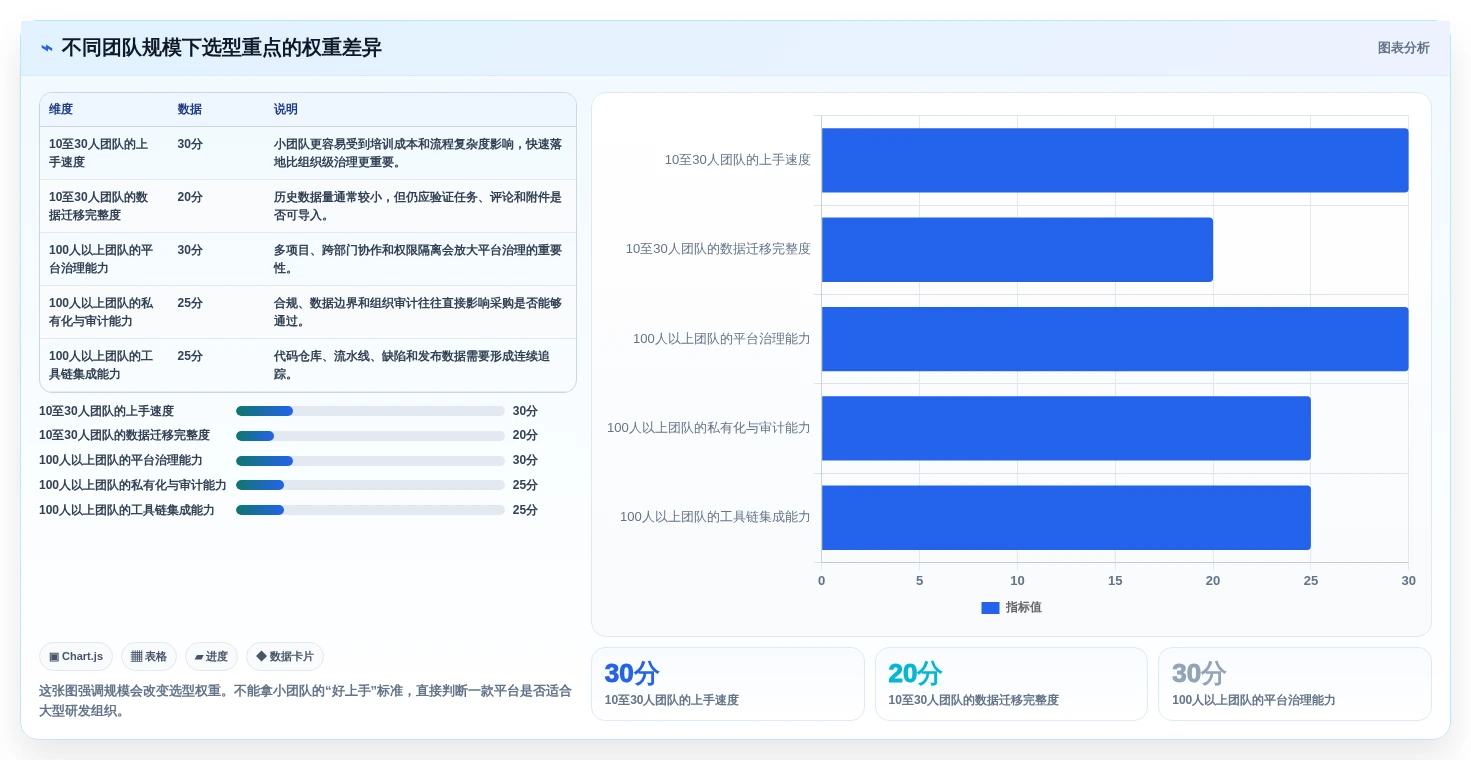
Task: Click chart bar for 10至30人团队的上手速度
Action: click(x=1115, y=160)
